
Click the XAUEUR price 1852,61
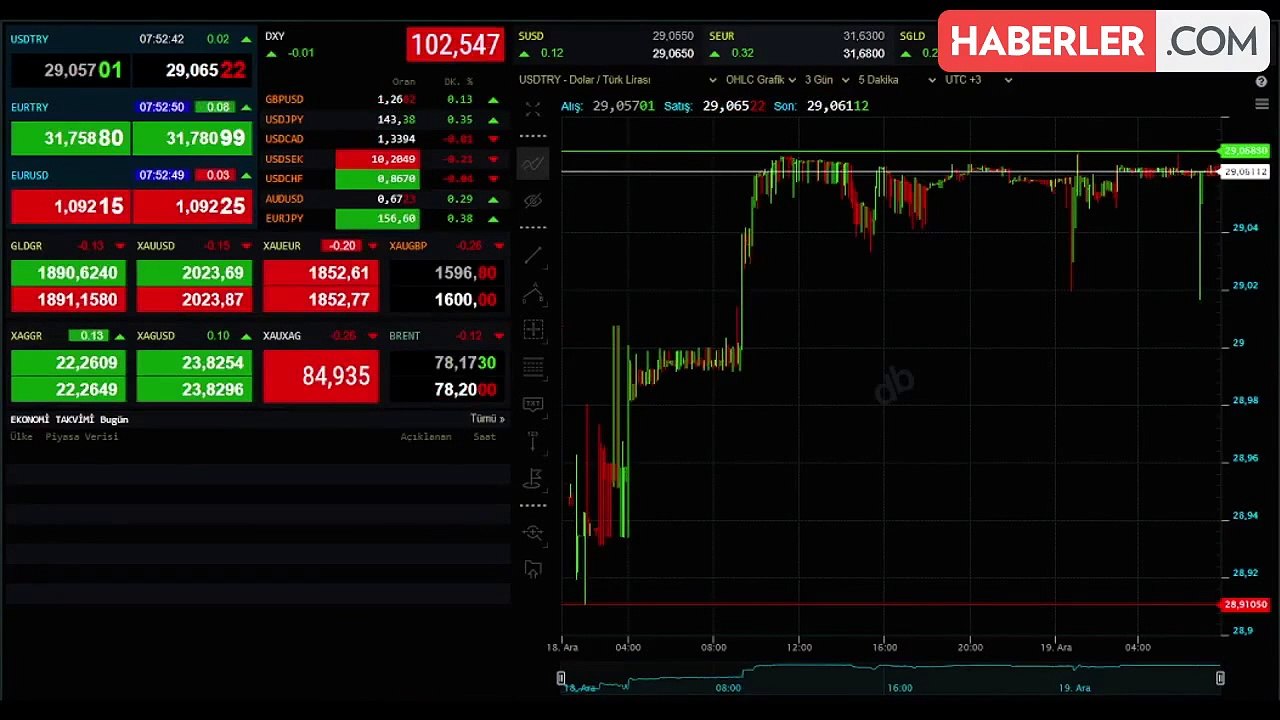321,273
